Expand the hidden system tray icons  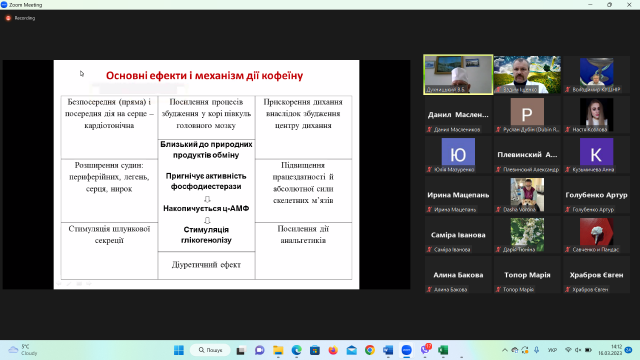click(x=505, y=350)
